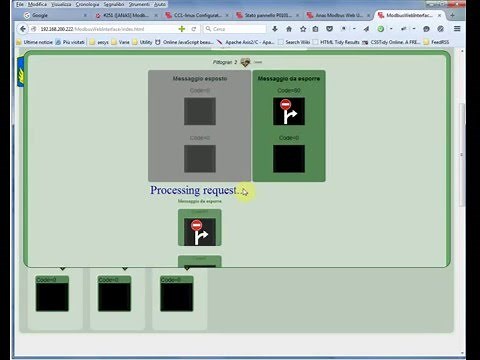Click the chat bubble toolbar icon

point(426,29)
